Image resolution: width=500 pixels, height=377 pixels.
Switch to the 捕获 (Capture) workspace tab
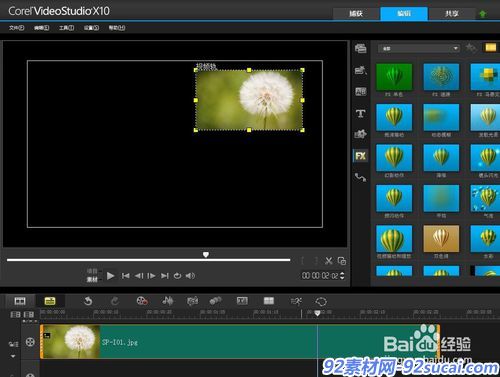[356, 14]
